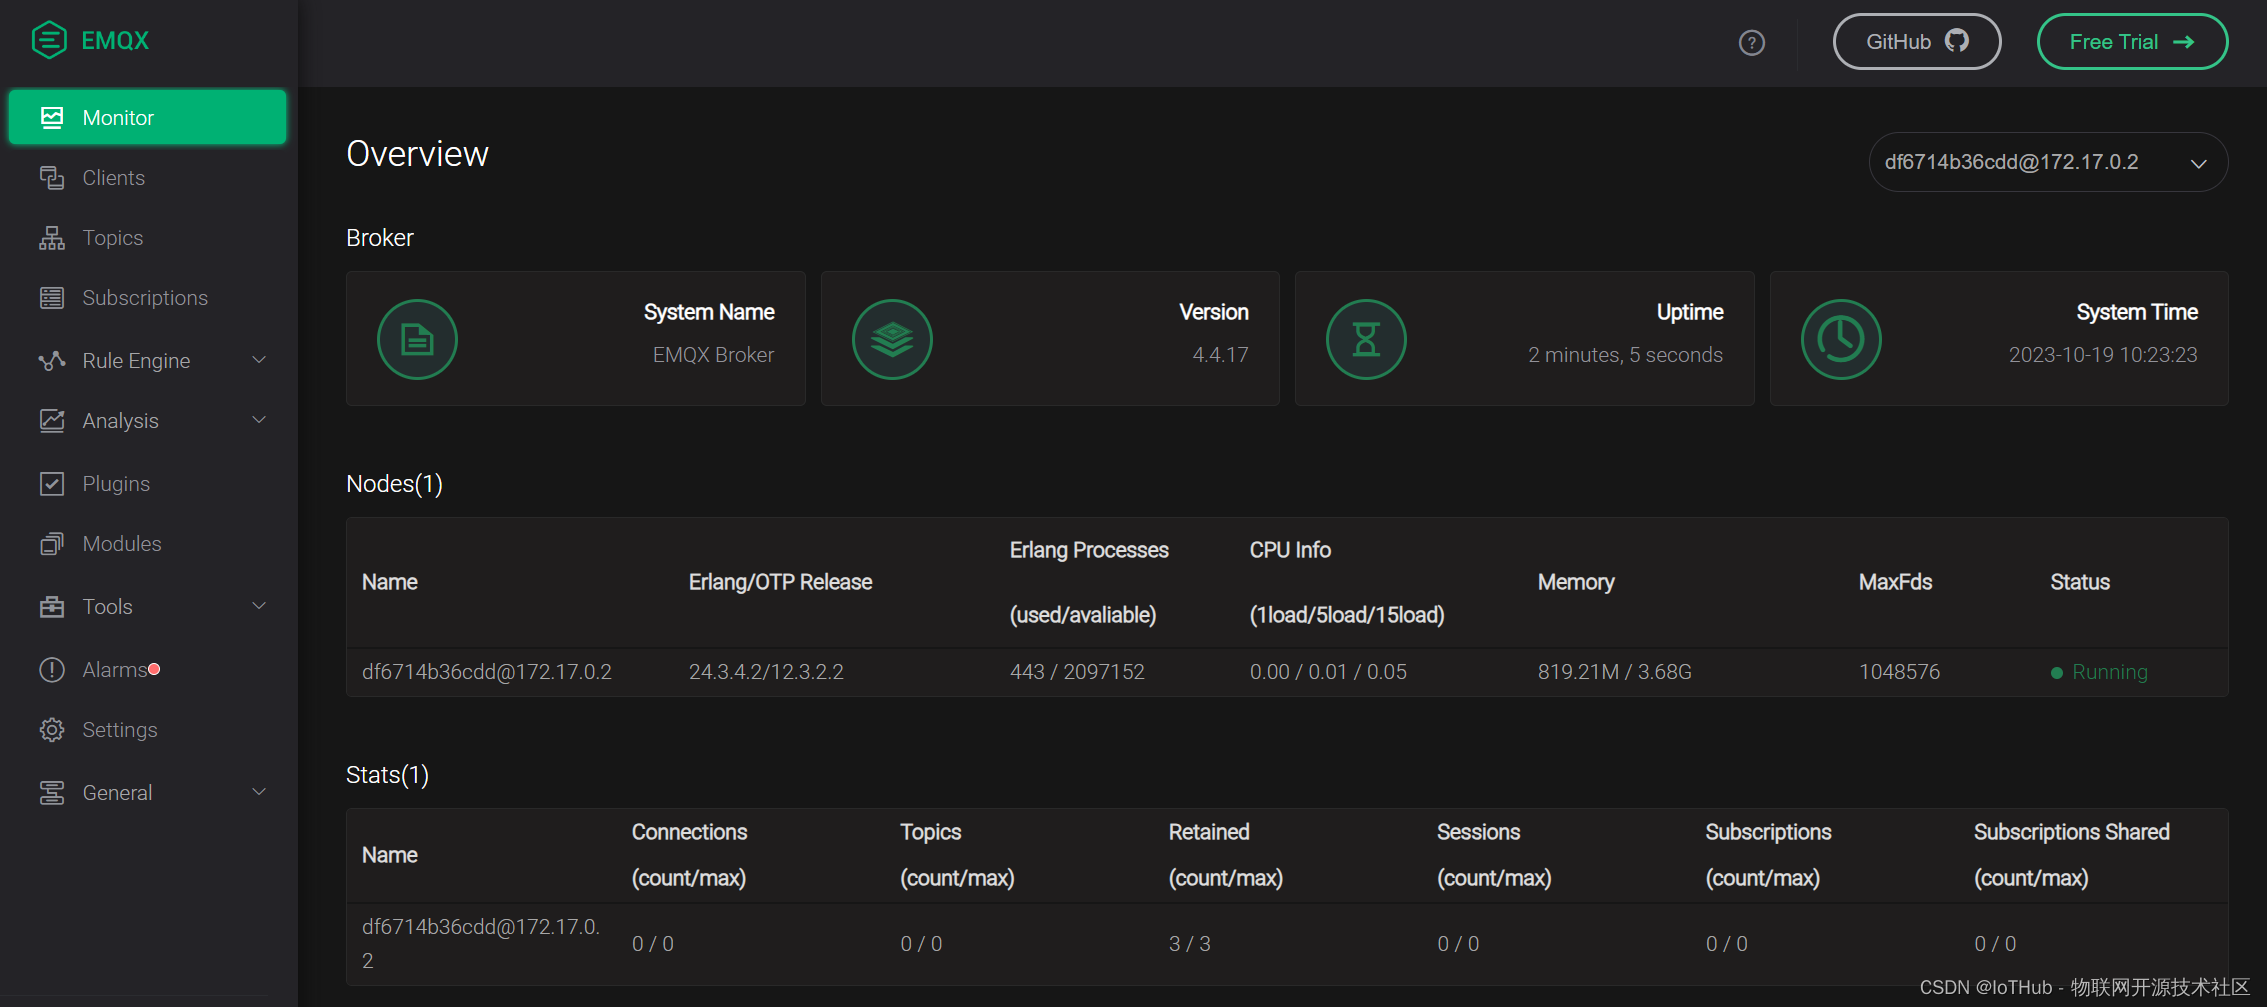Click the node dropdown arrow
2267x1007 pixels.
(x=2199, y=164)
